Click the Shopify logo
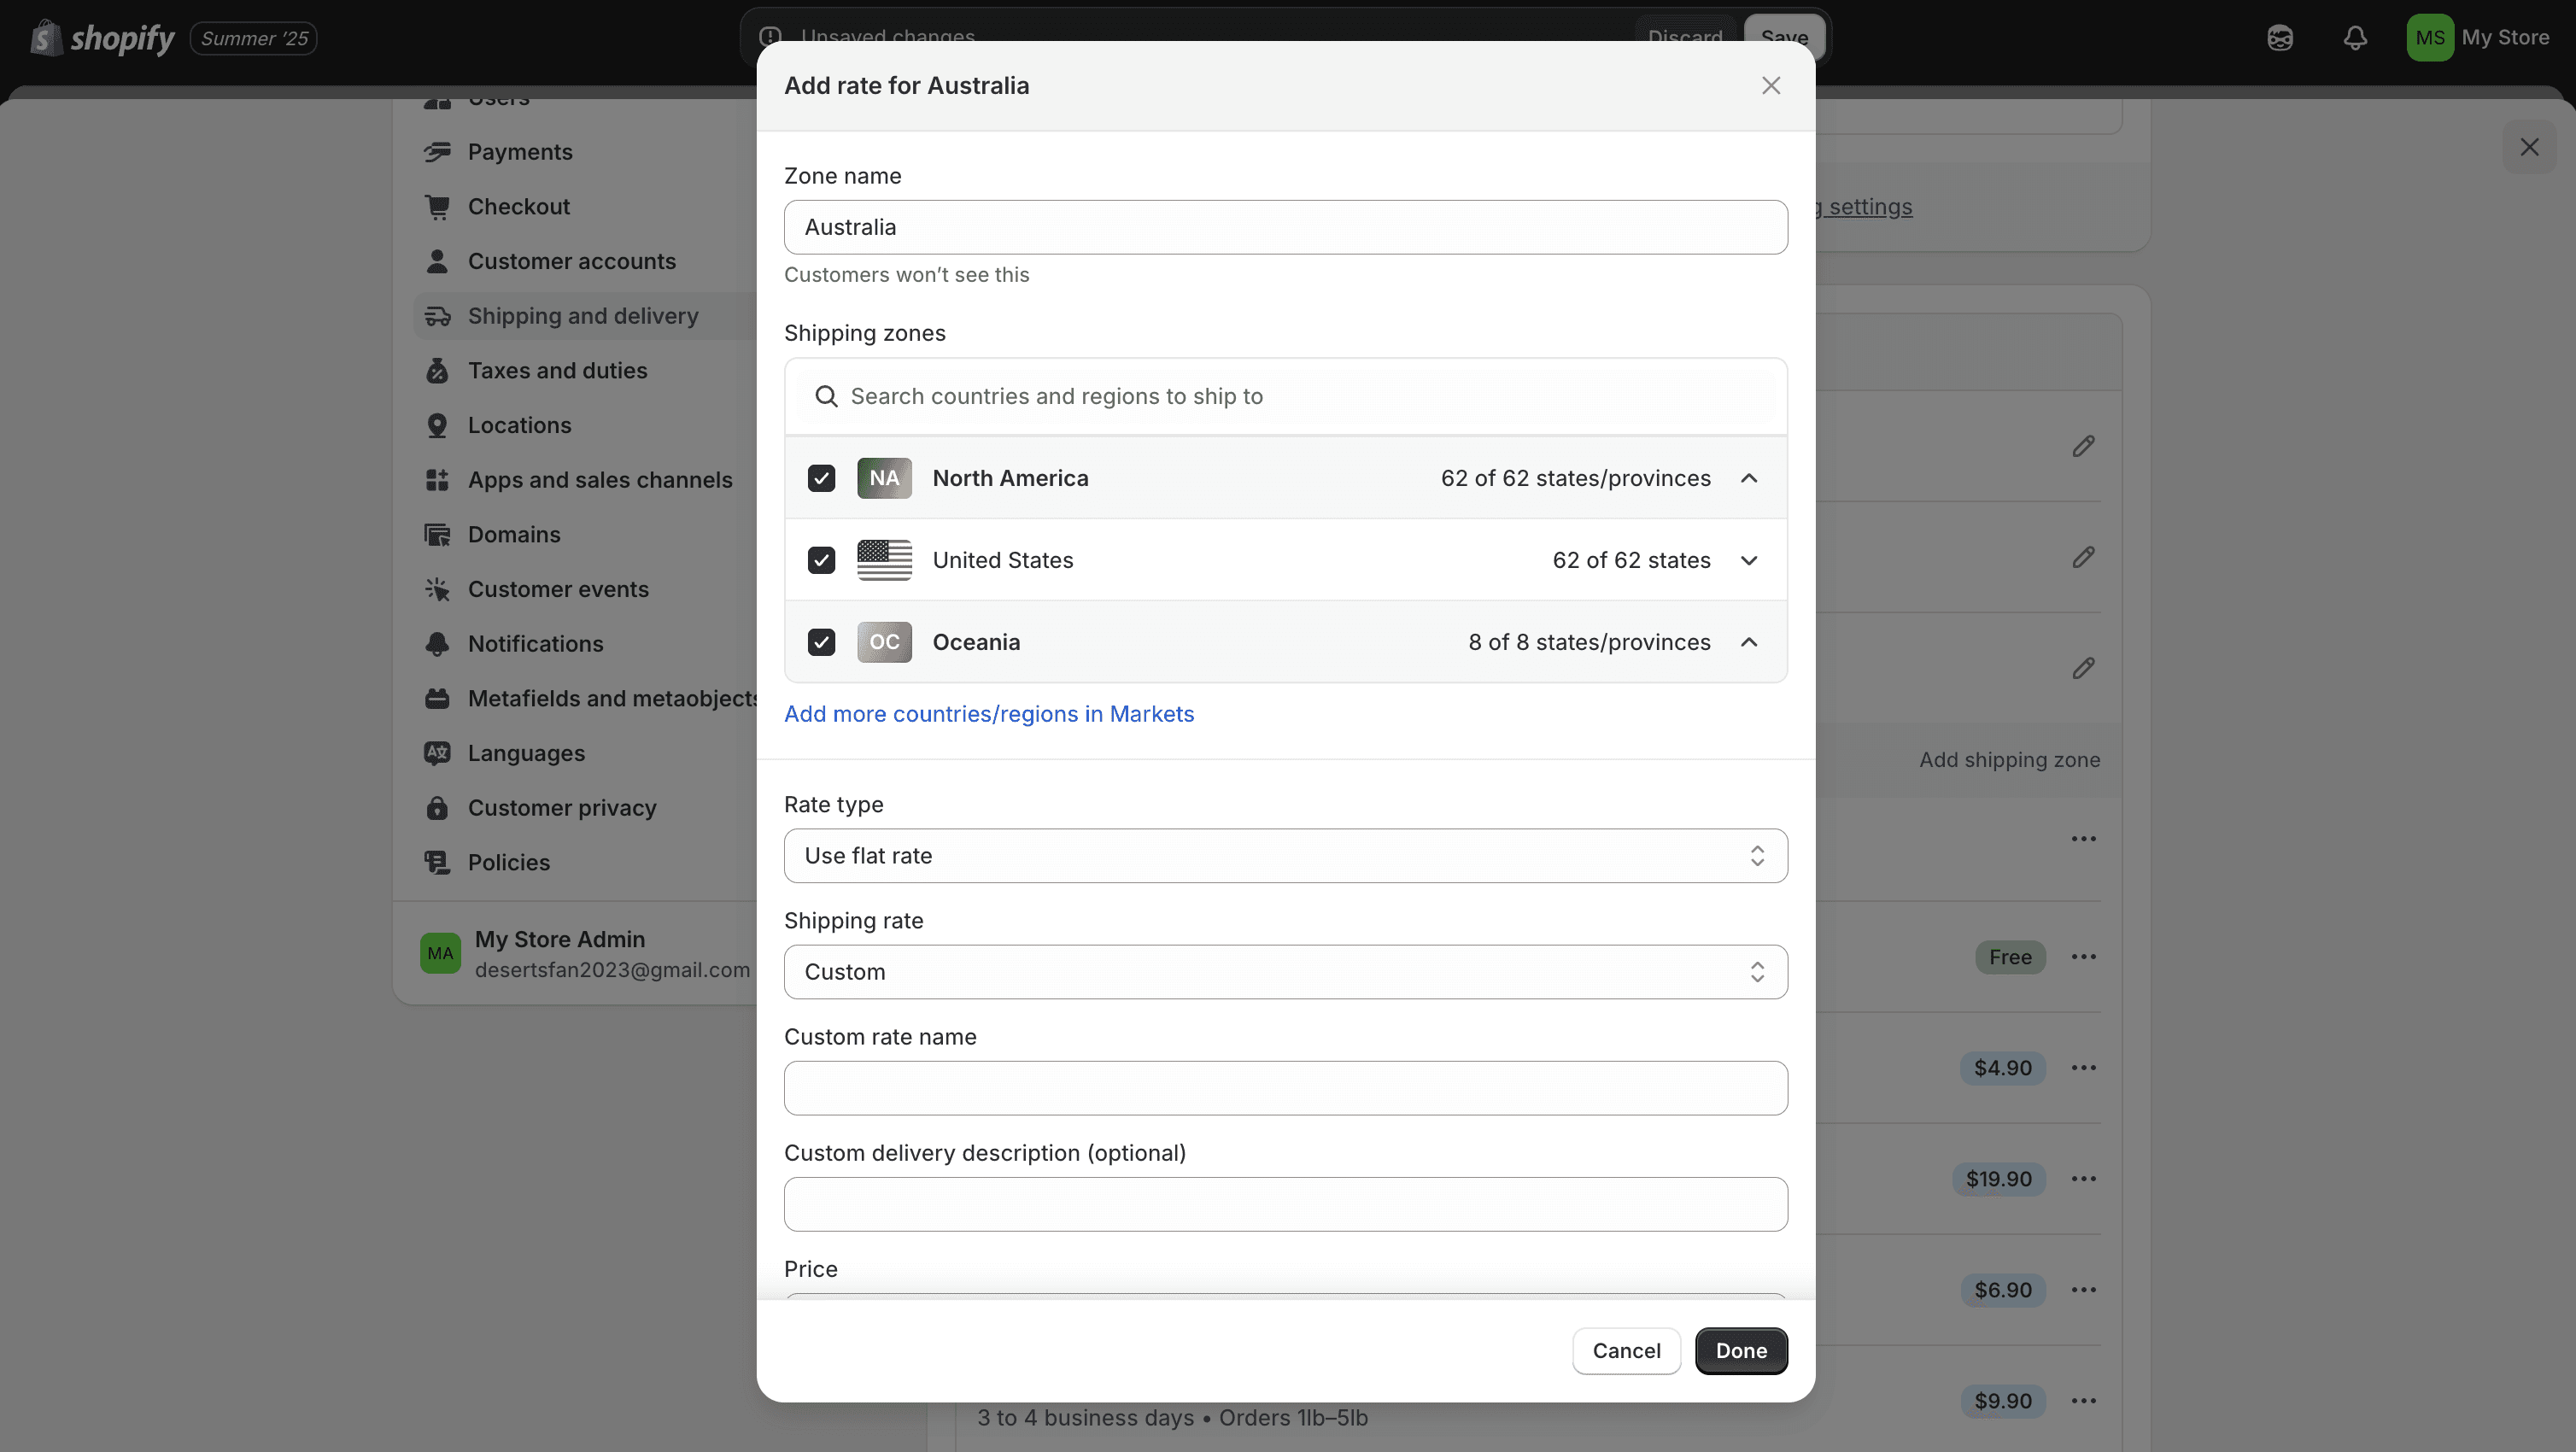The image size is (2576, 1452). pos(102,38)
